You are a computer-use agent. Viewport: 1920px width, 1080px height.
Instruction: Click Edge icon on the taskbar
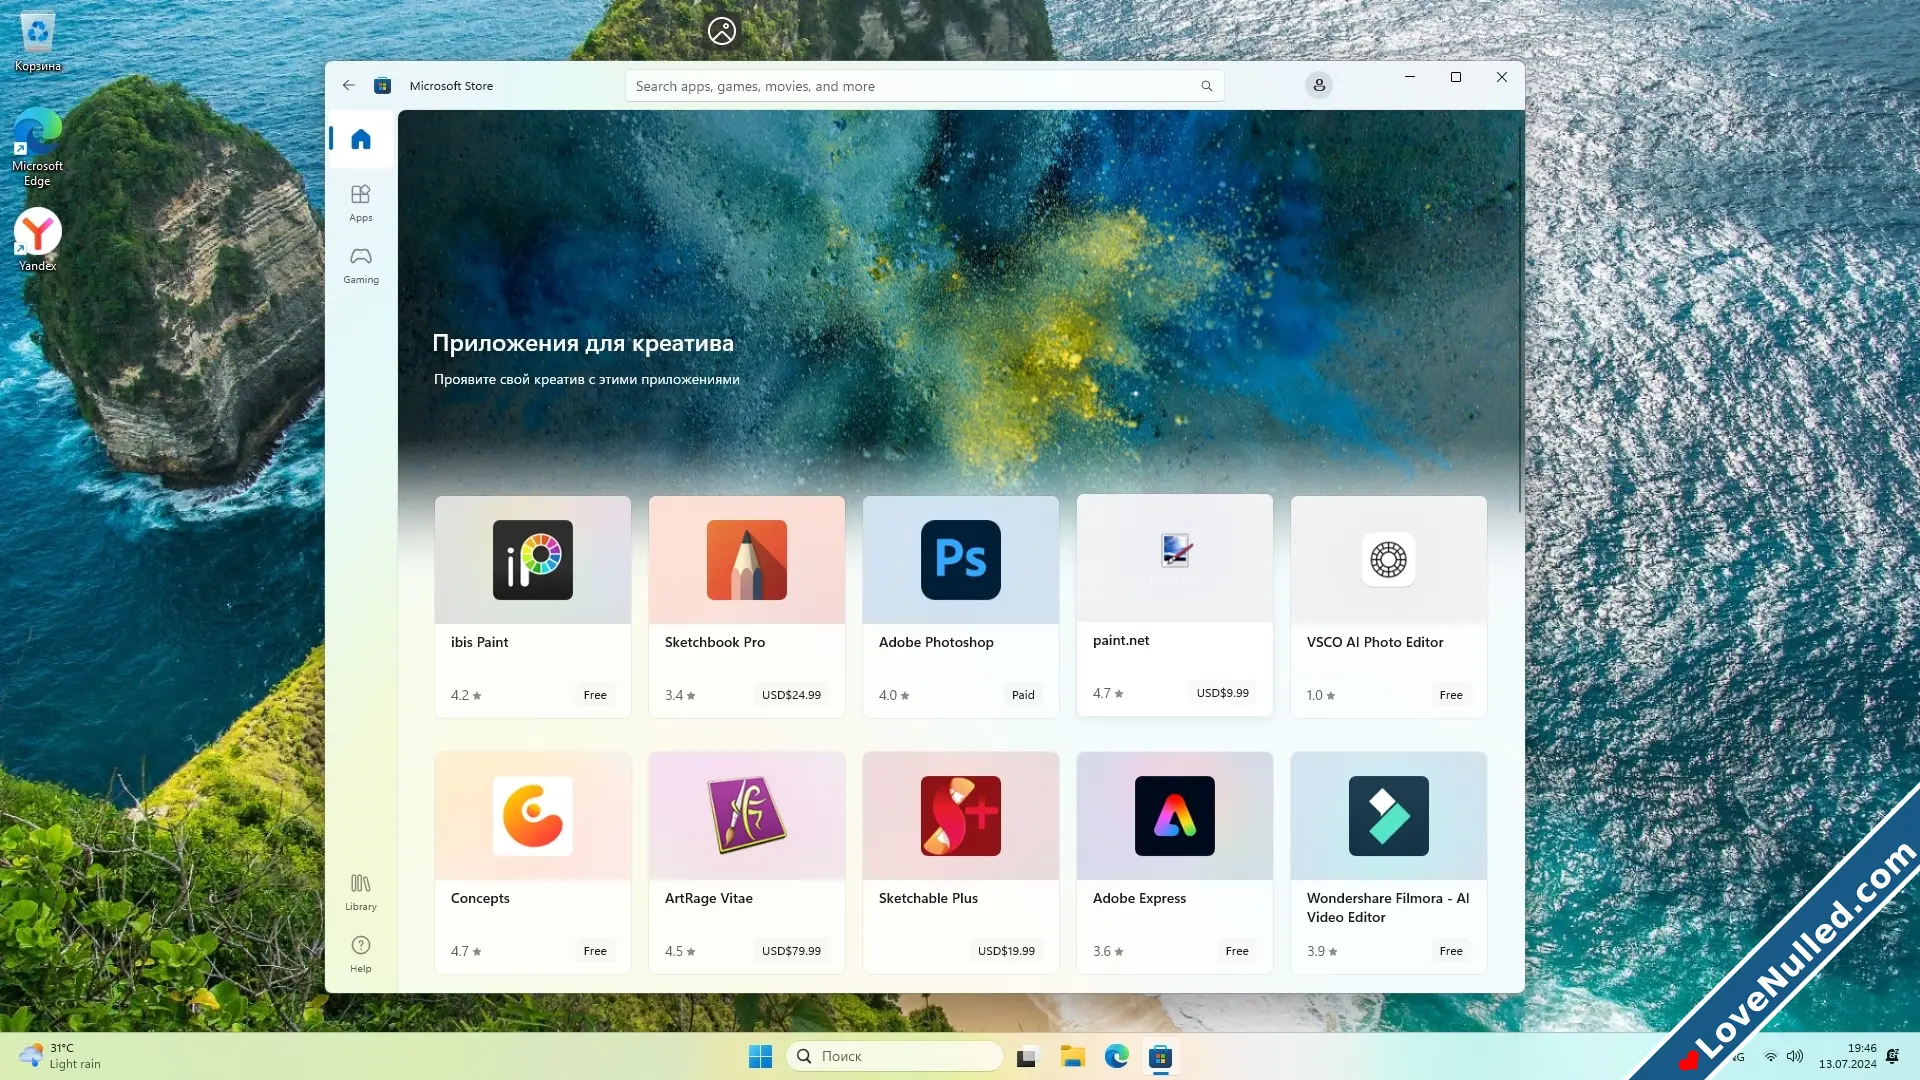coord(1117,1056)
